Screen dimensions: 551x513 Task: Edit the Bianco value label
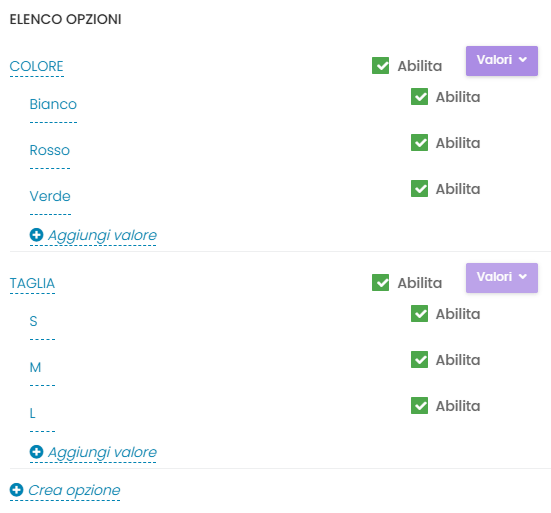click(x=53, y=104)
